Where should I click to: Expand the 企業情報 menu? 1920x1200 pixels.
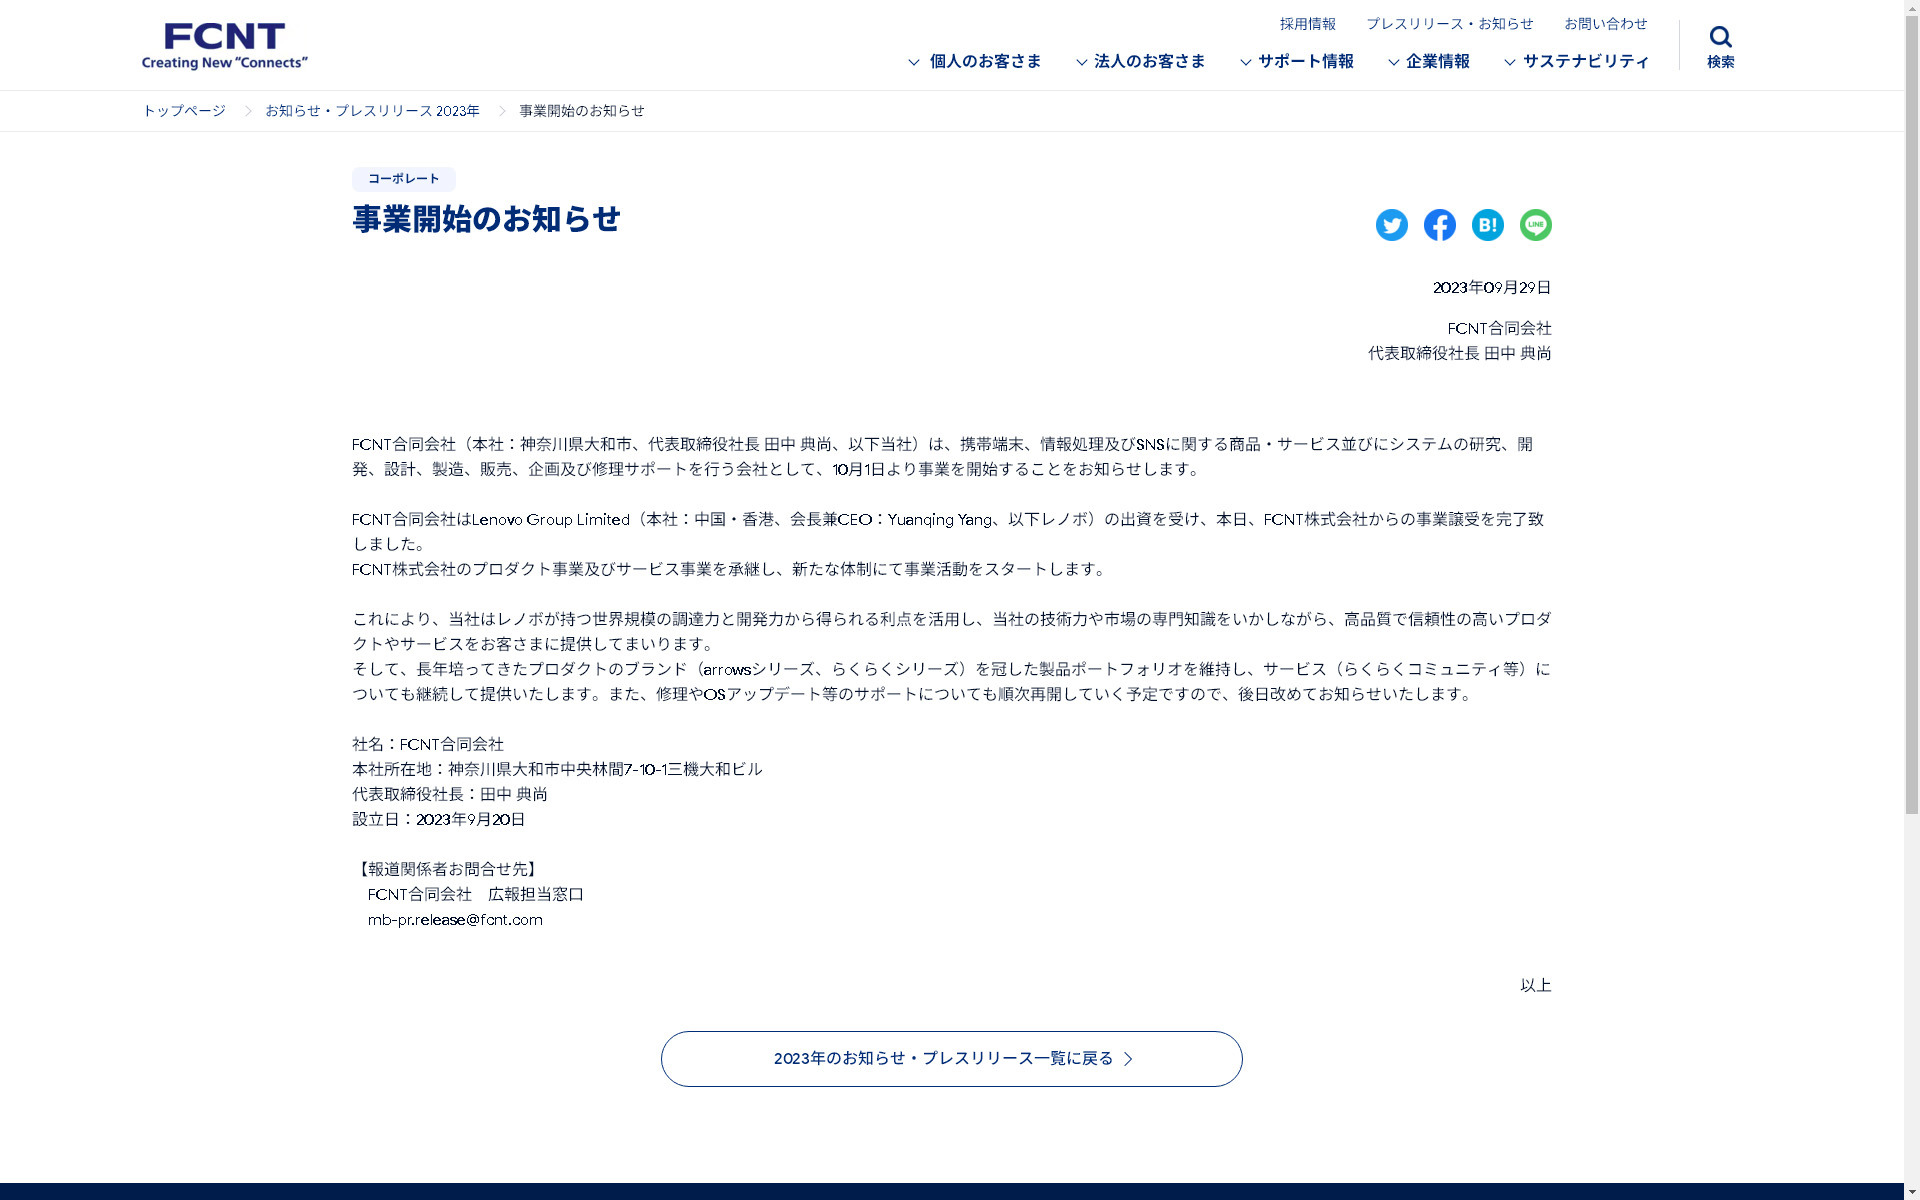click(x=1429, y=62)
